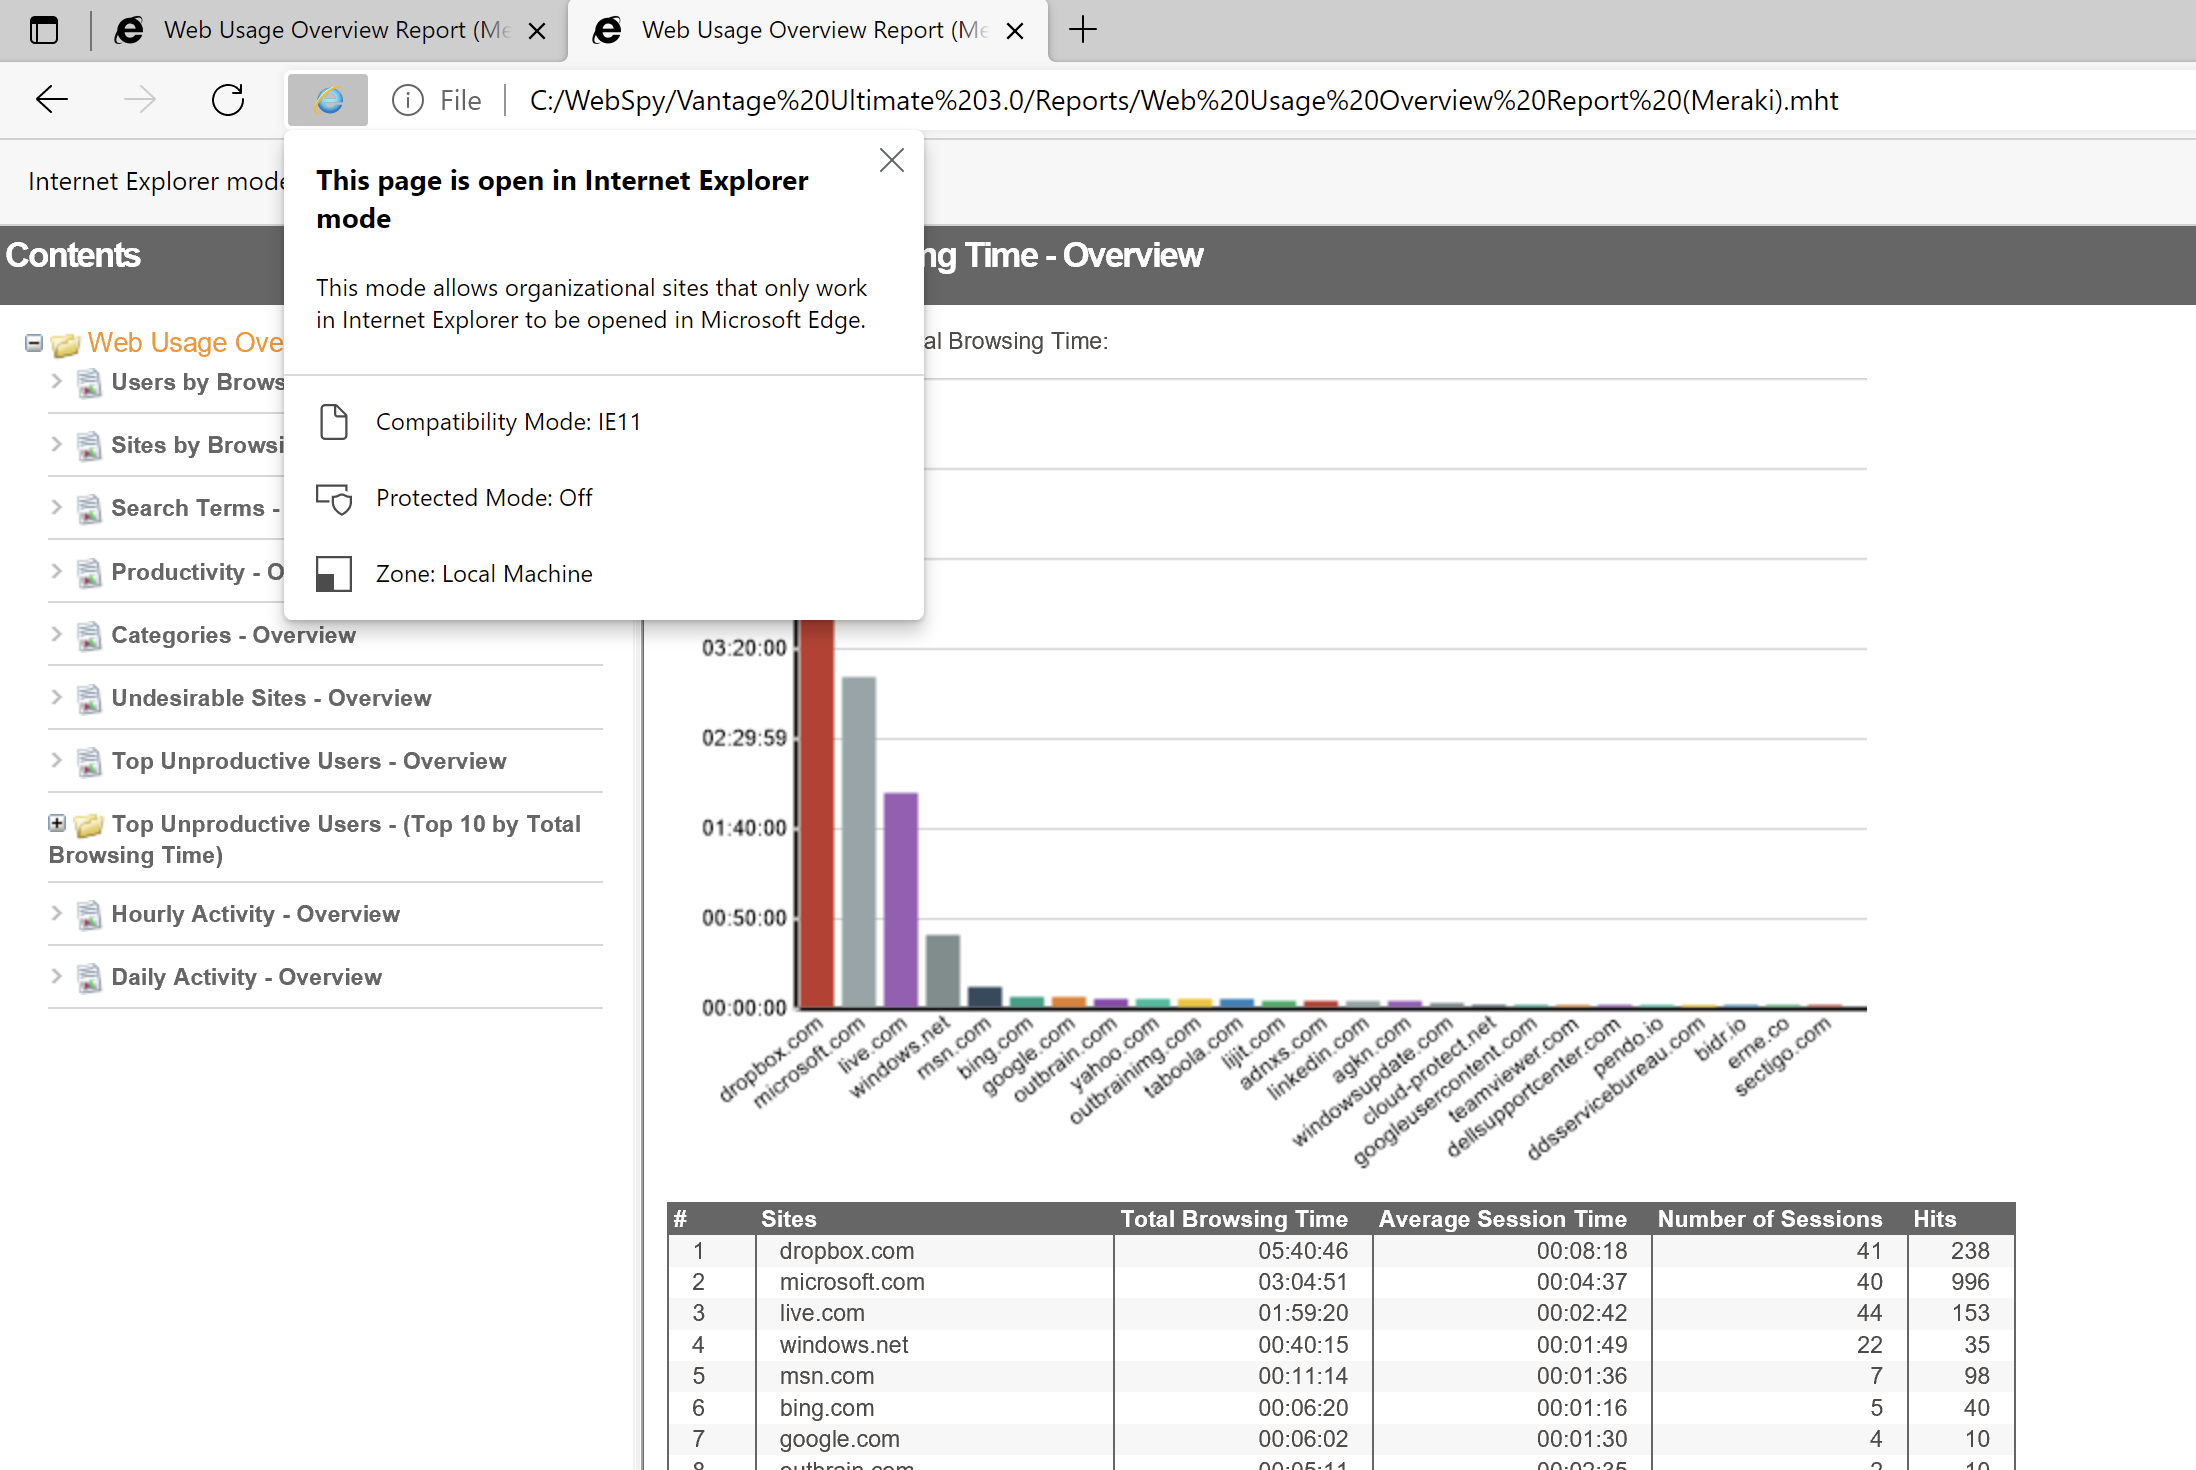Open Top Unproductive Users - Overview link

tap(309, 761)
